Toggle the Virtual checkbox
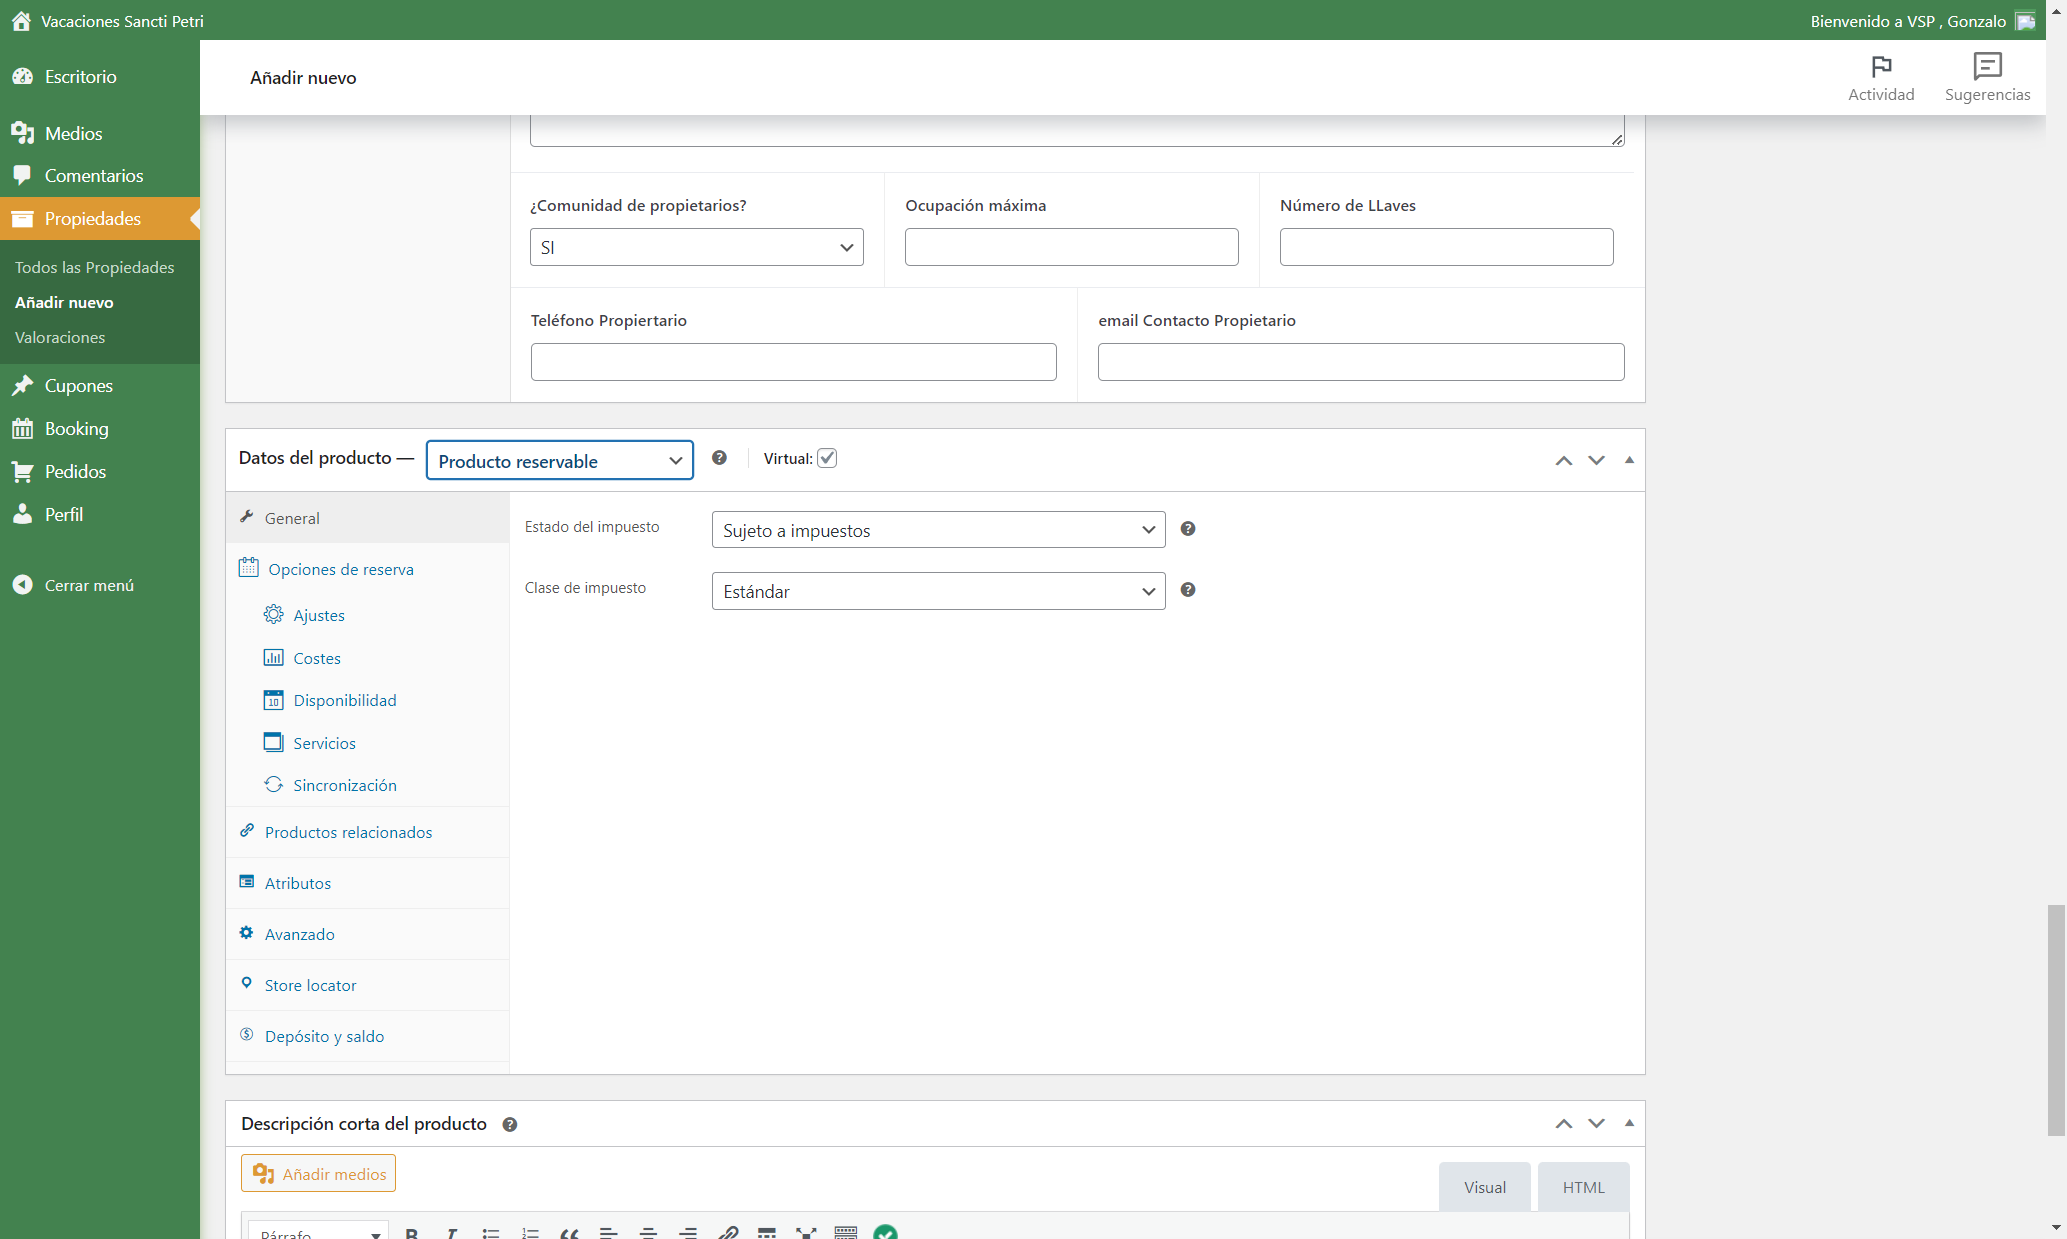This screenshot has width=2067, height=1239. 827,458
